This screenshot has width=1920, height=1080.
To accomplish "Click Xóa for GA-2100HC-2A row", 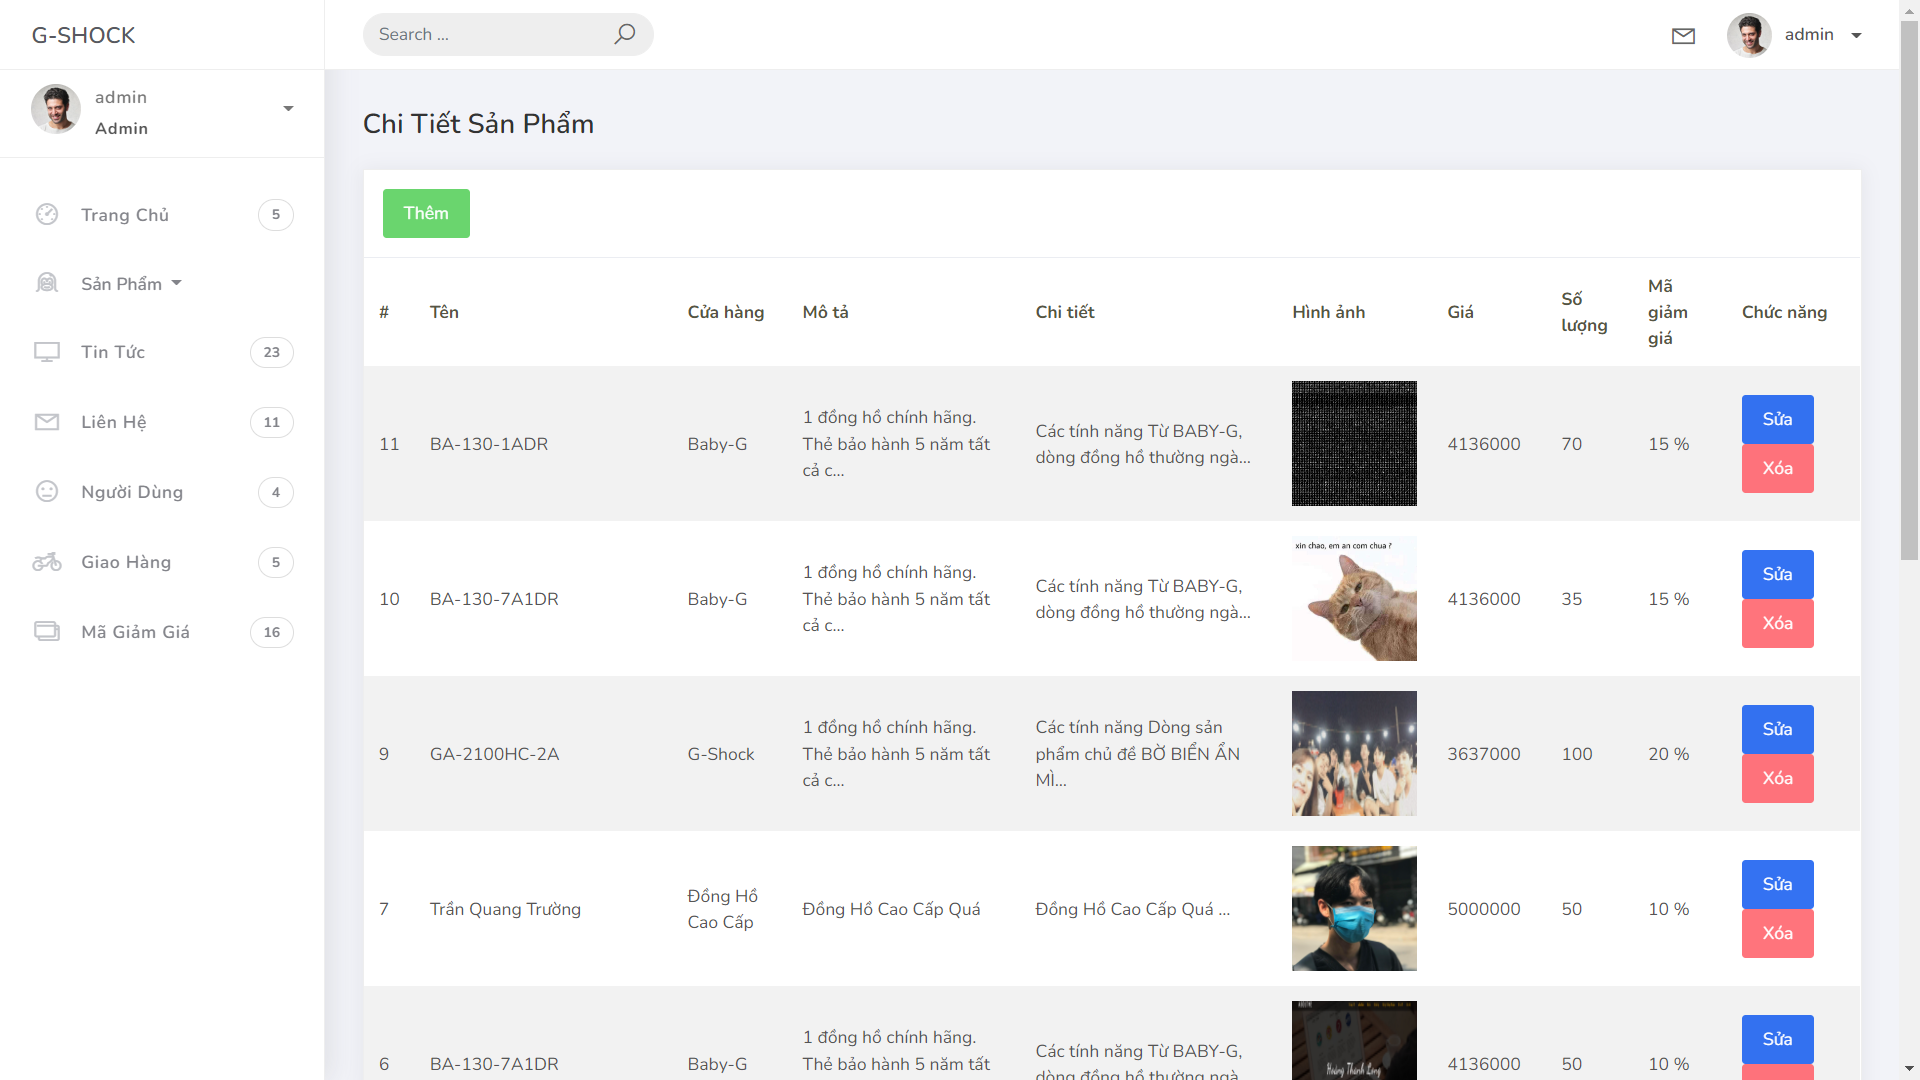I will pos(1777,778).
